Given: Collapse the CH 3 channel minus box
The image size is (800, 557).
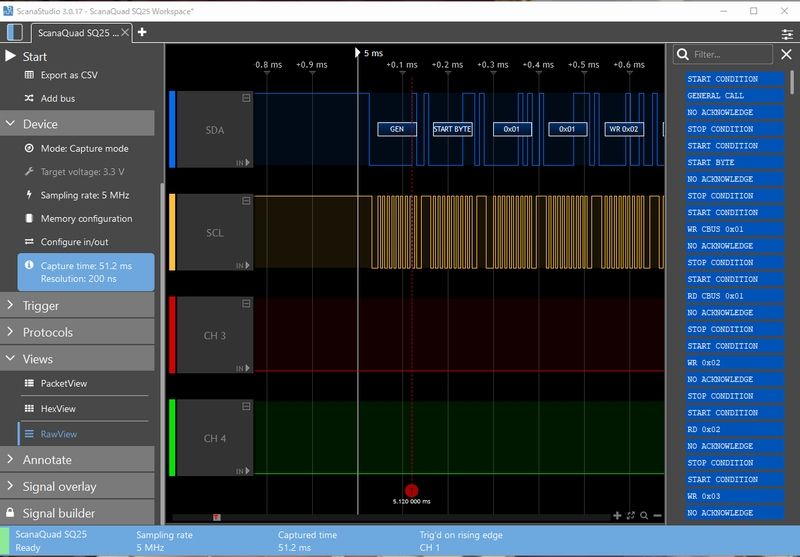Looking at the screenshot, I should pos(246,303).
